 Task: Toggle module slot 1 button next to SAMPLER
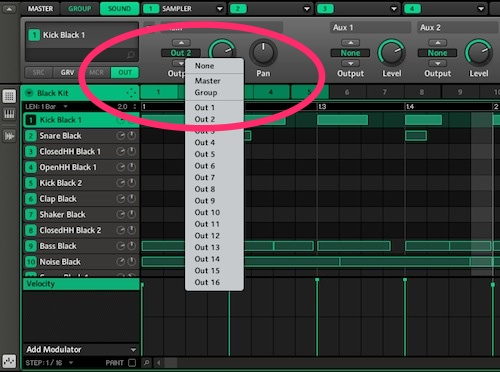(151, 9)
